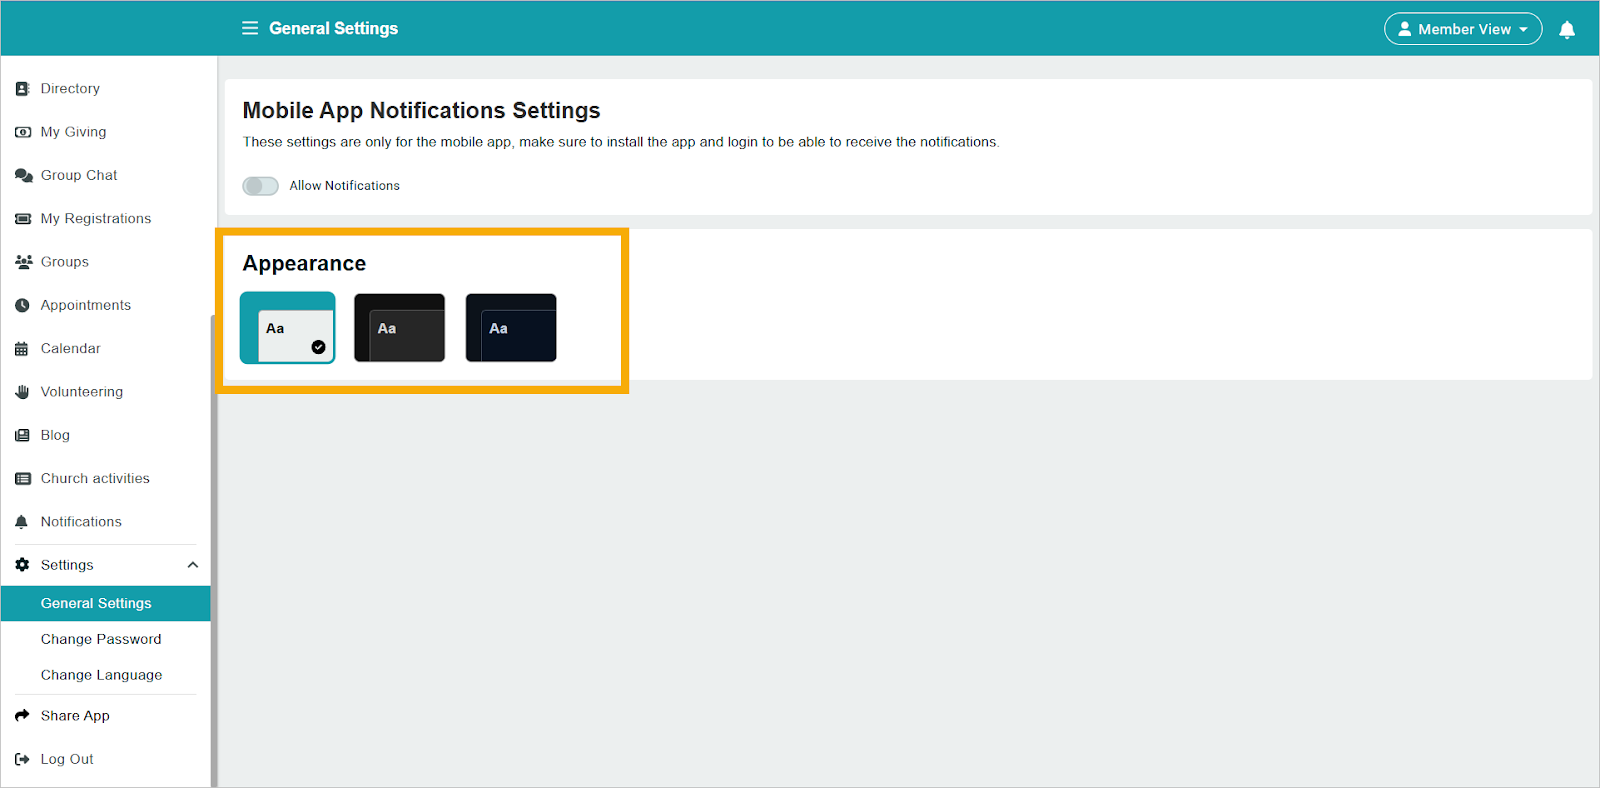Click the hamburger menu icon
Image resolution: width=1600 pixels, height=788 pixels.
(250, 28)
